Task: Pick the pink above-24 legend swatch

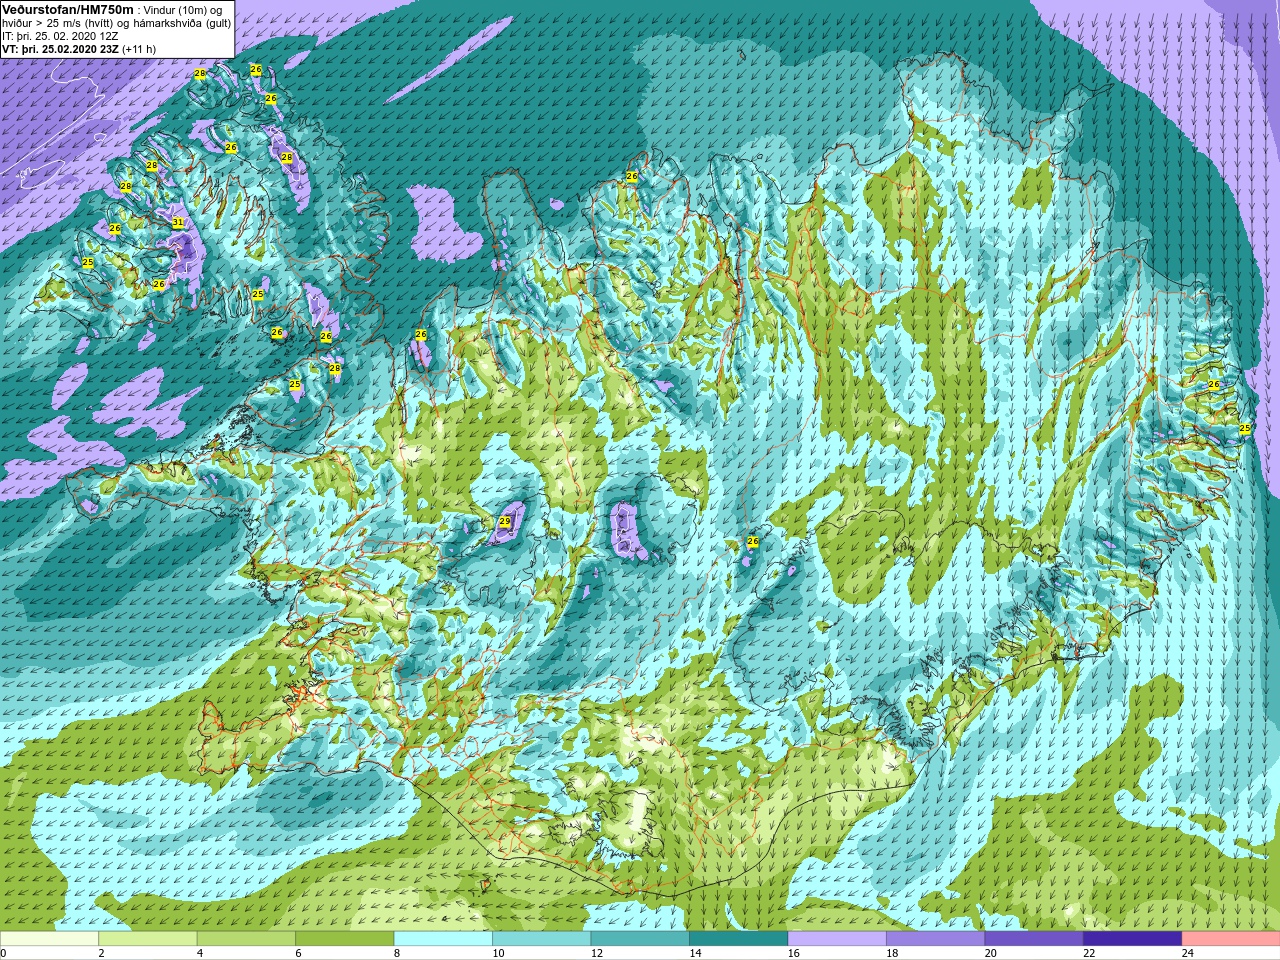Action: (1230, 939)
